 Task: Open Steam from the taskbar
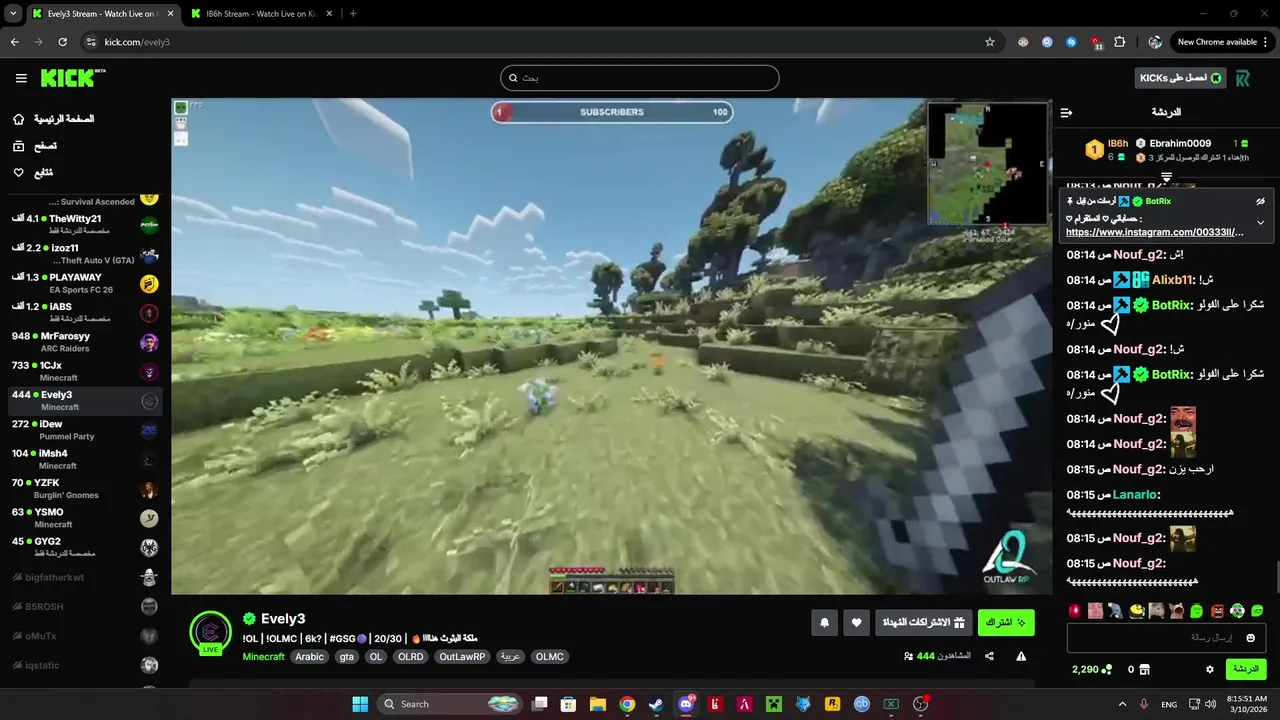(x=656, y=704)
